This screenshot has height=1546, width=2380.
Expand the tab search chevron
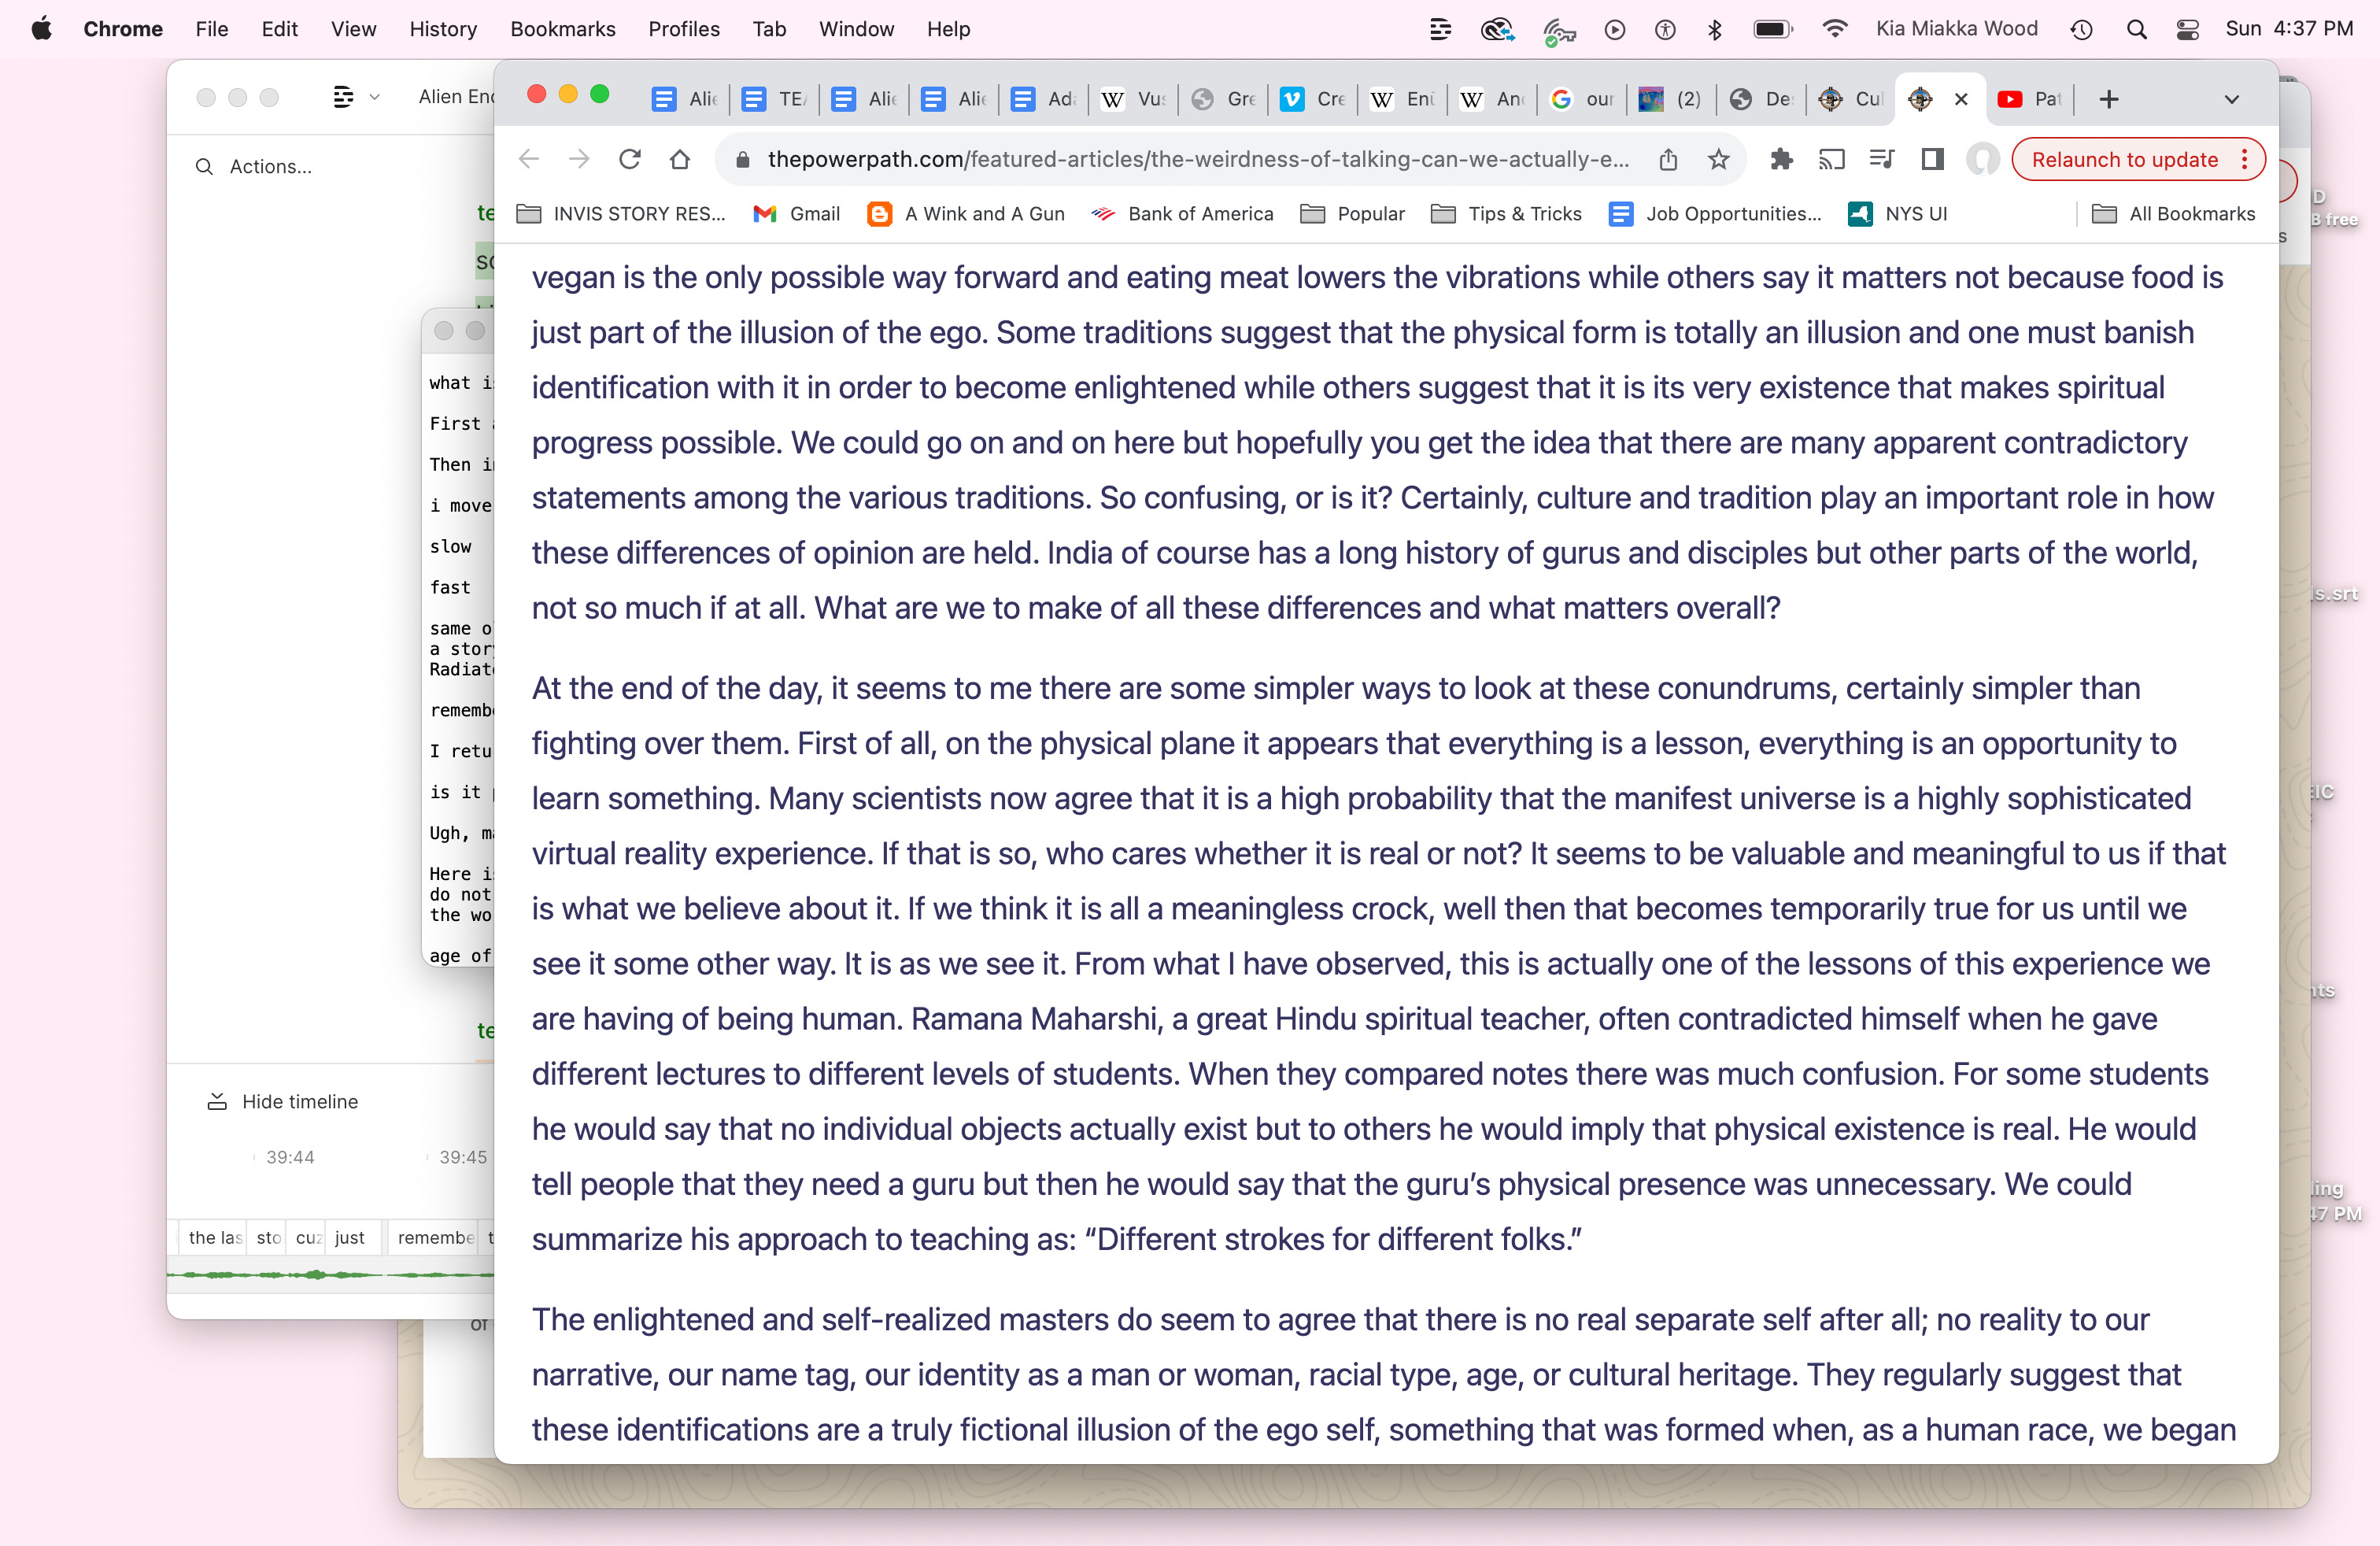click(x=2231, y=99)
